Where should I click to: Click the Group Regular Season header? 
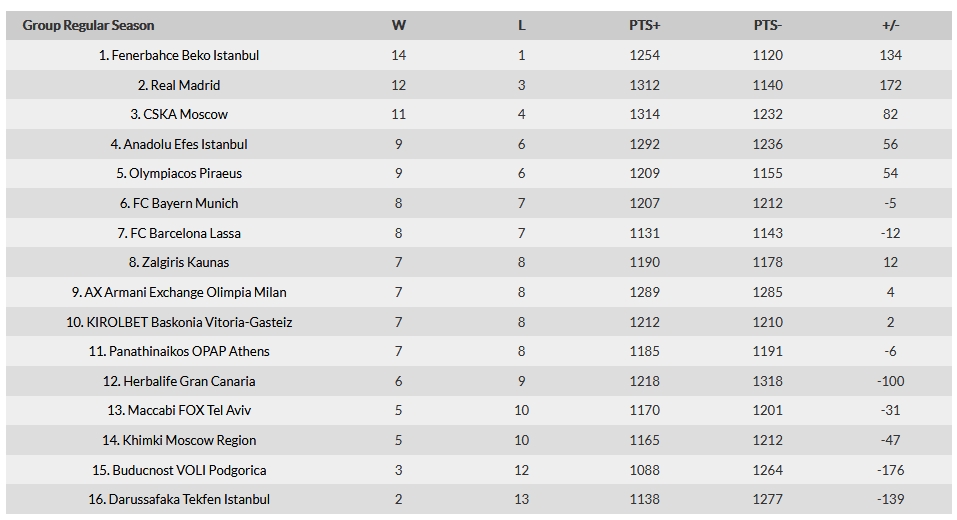tap(88, 25)
